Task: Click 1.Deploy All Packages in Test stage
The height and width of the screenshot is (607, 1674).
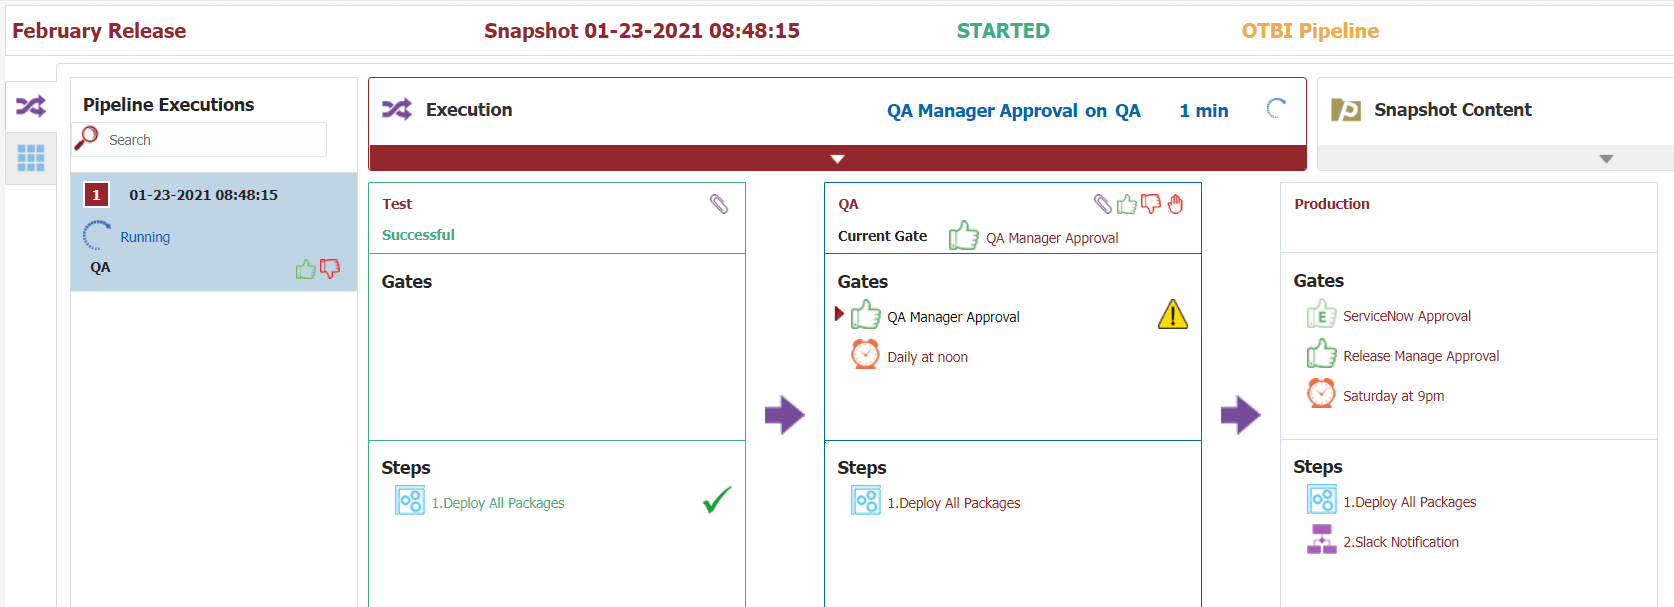Action: (498, 503)
